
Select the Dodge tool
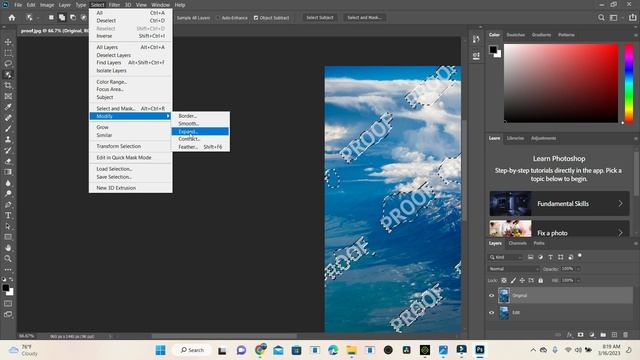pos(8,193)
